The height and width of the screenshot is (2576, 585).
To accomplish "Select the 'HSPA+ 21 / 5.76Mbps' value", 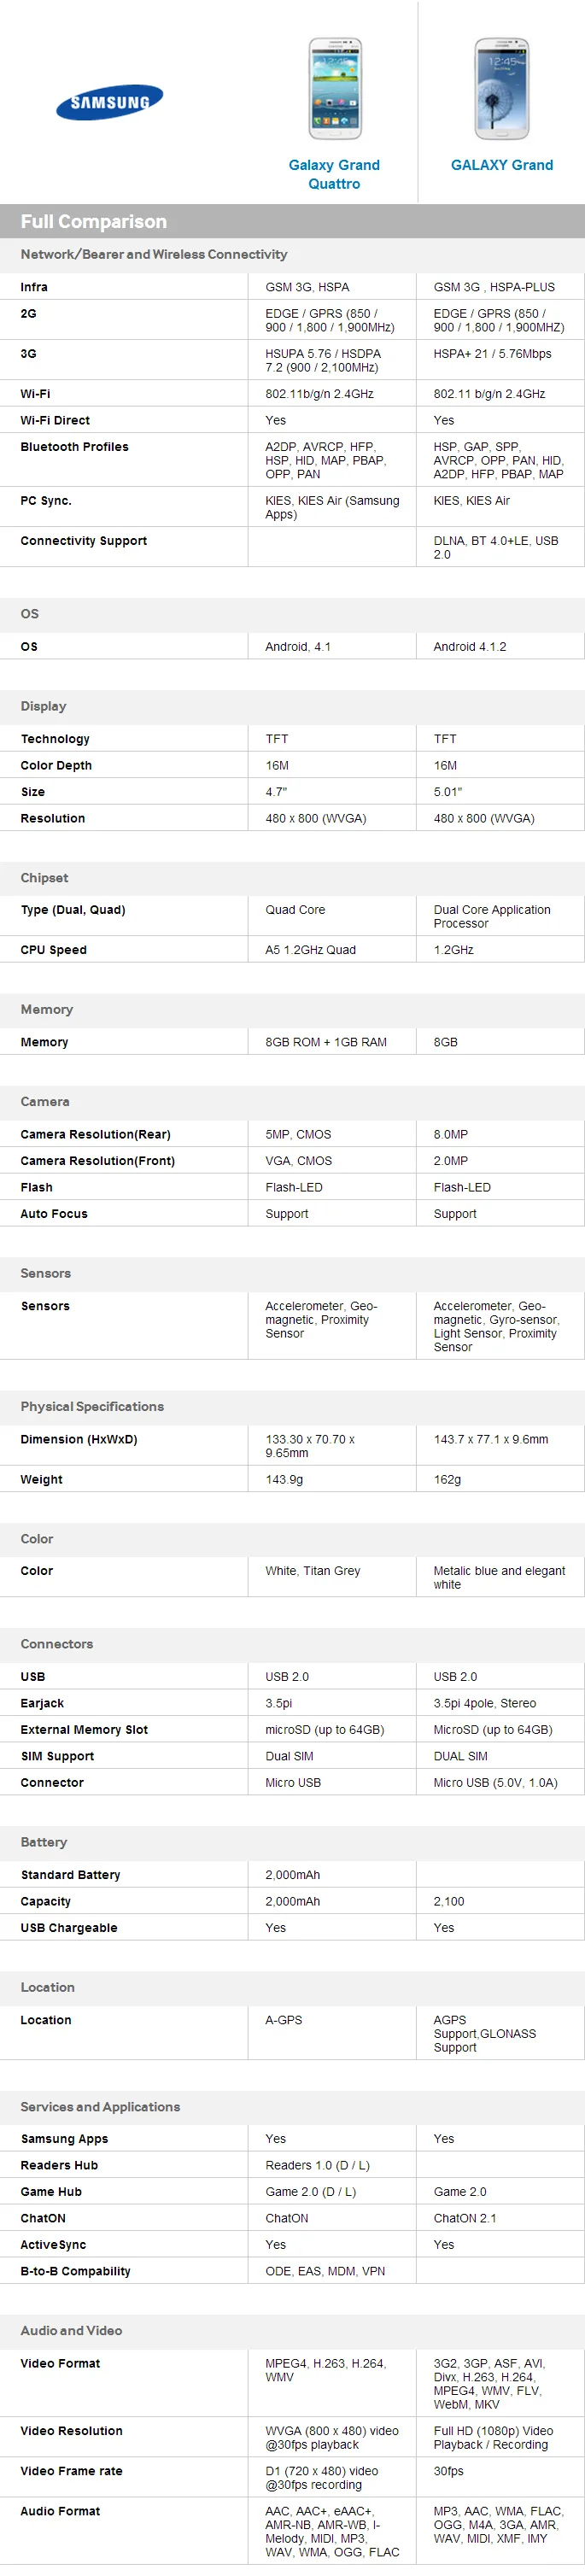I will point(492,354).
